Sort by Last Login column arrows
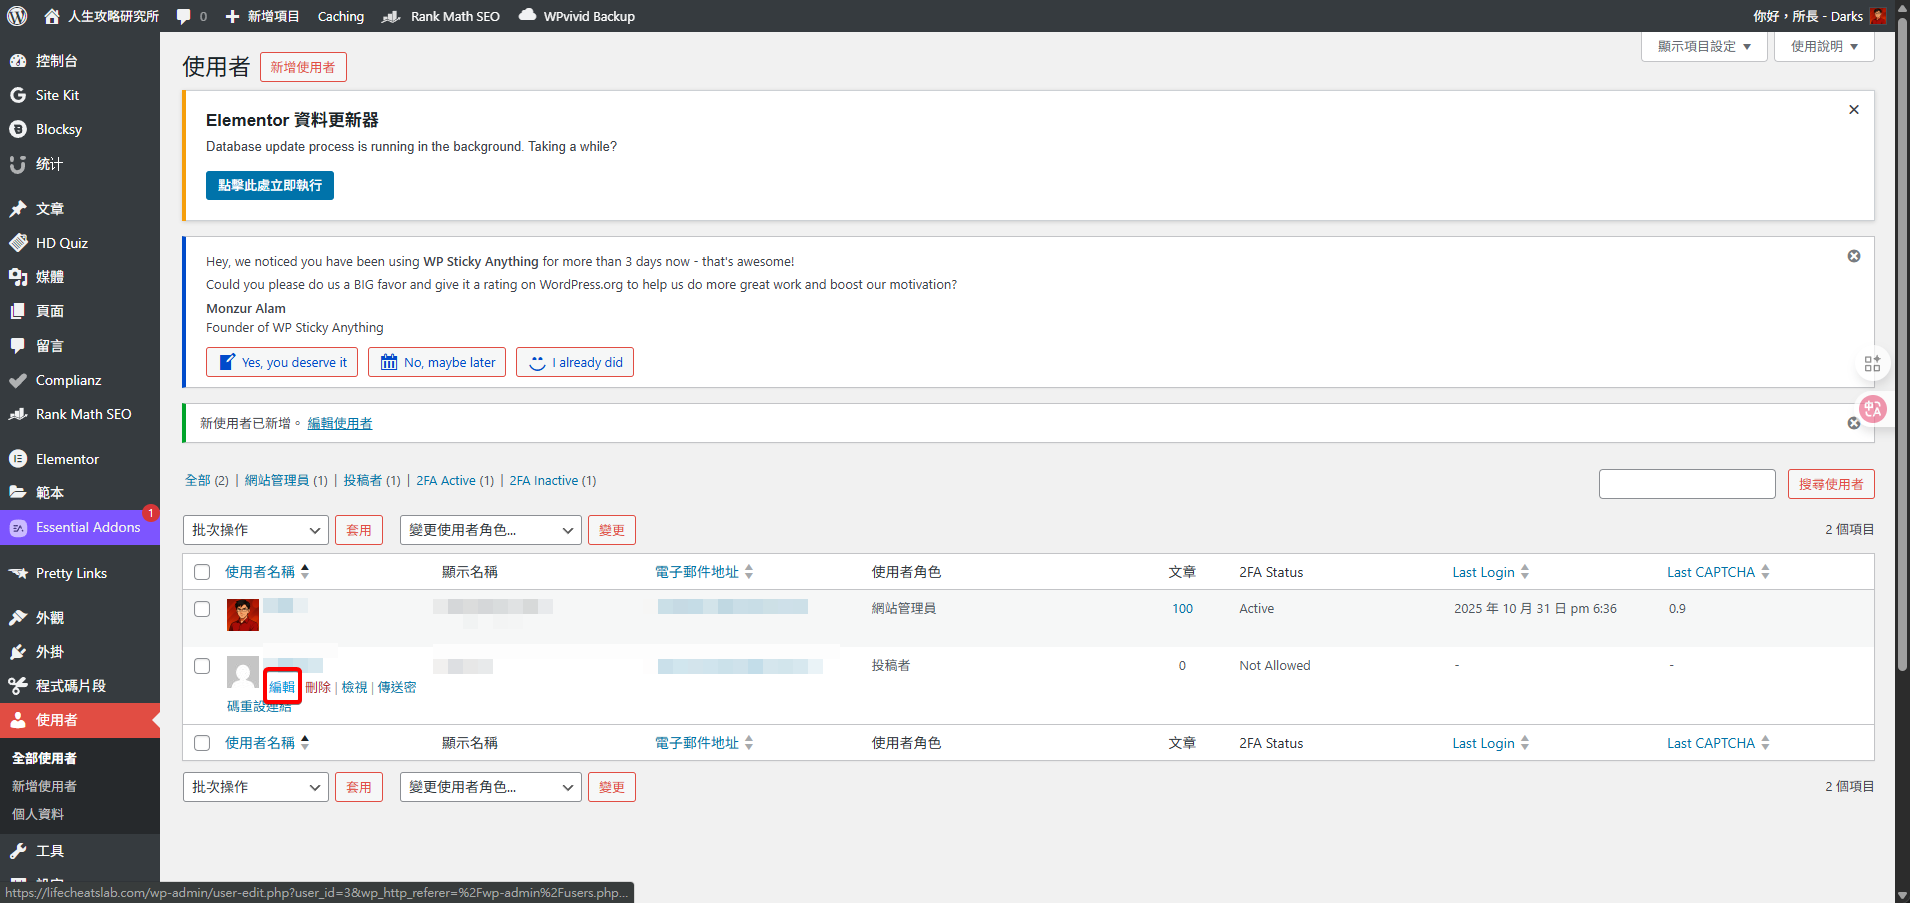Image resolution: width=1910 pixels, height=903 pixels. [1525, 572]
